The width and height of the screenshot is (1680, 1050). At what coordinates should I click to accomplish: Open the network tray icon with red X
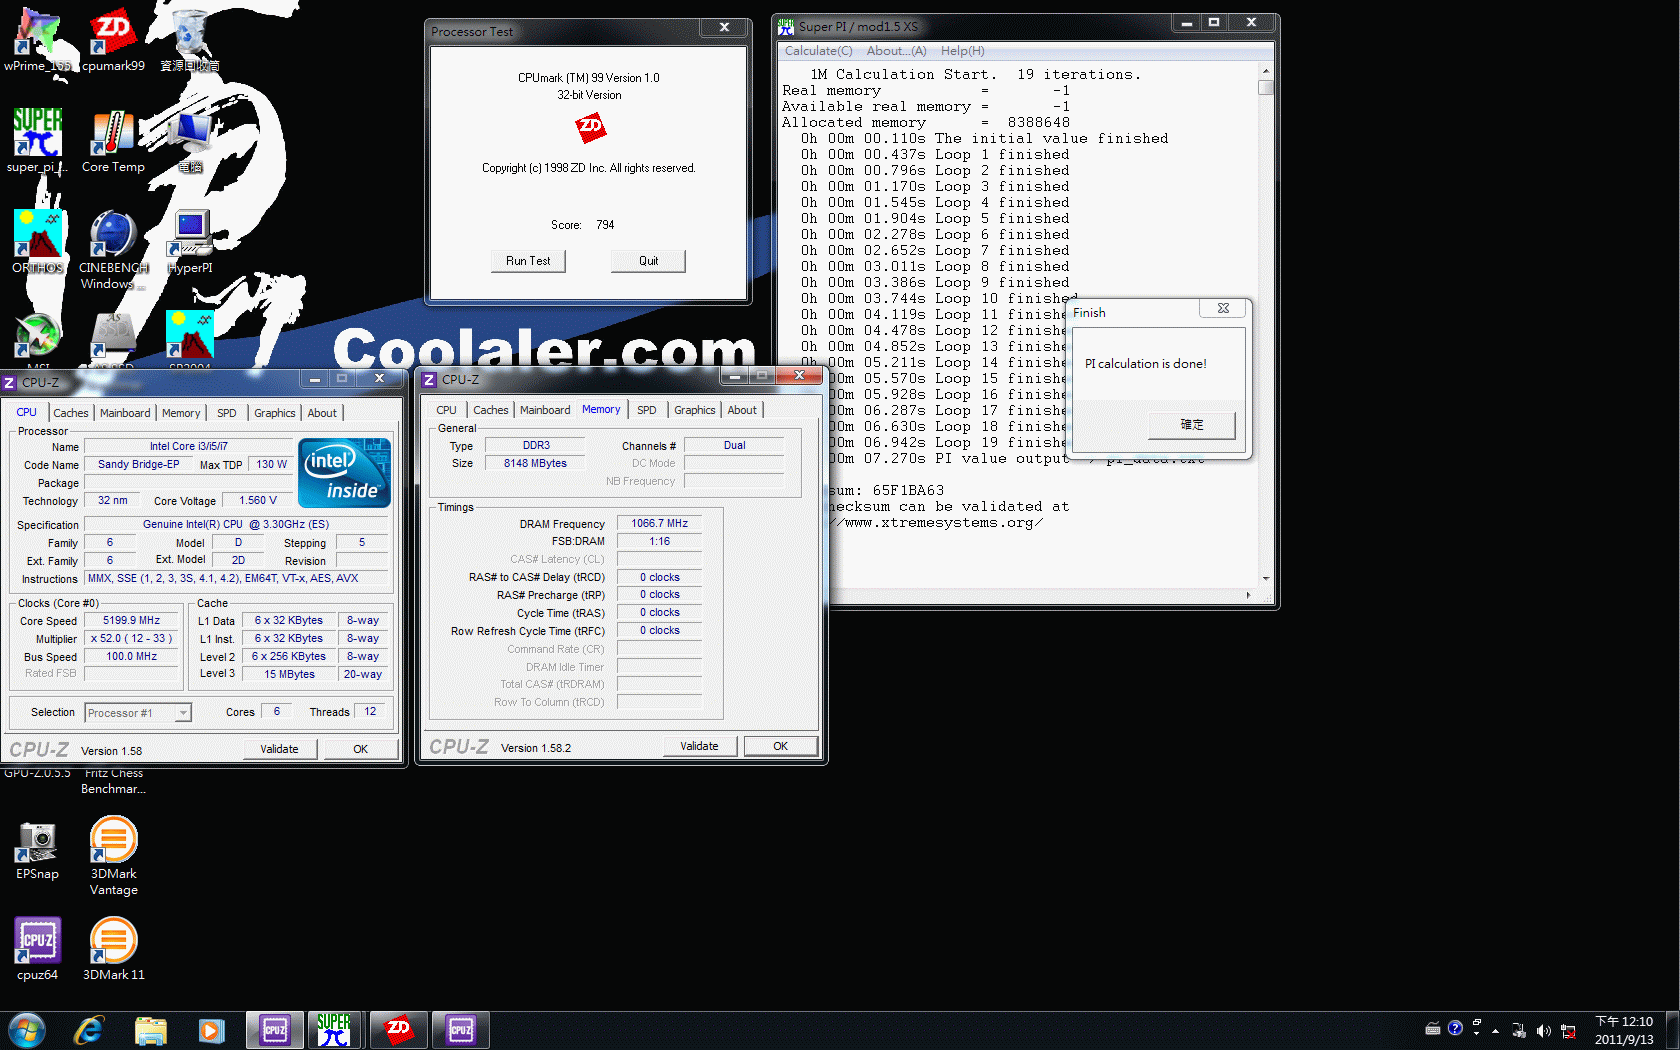[x=1568, y=1031]
